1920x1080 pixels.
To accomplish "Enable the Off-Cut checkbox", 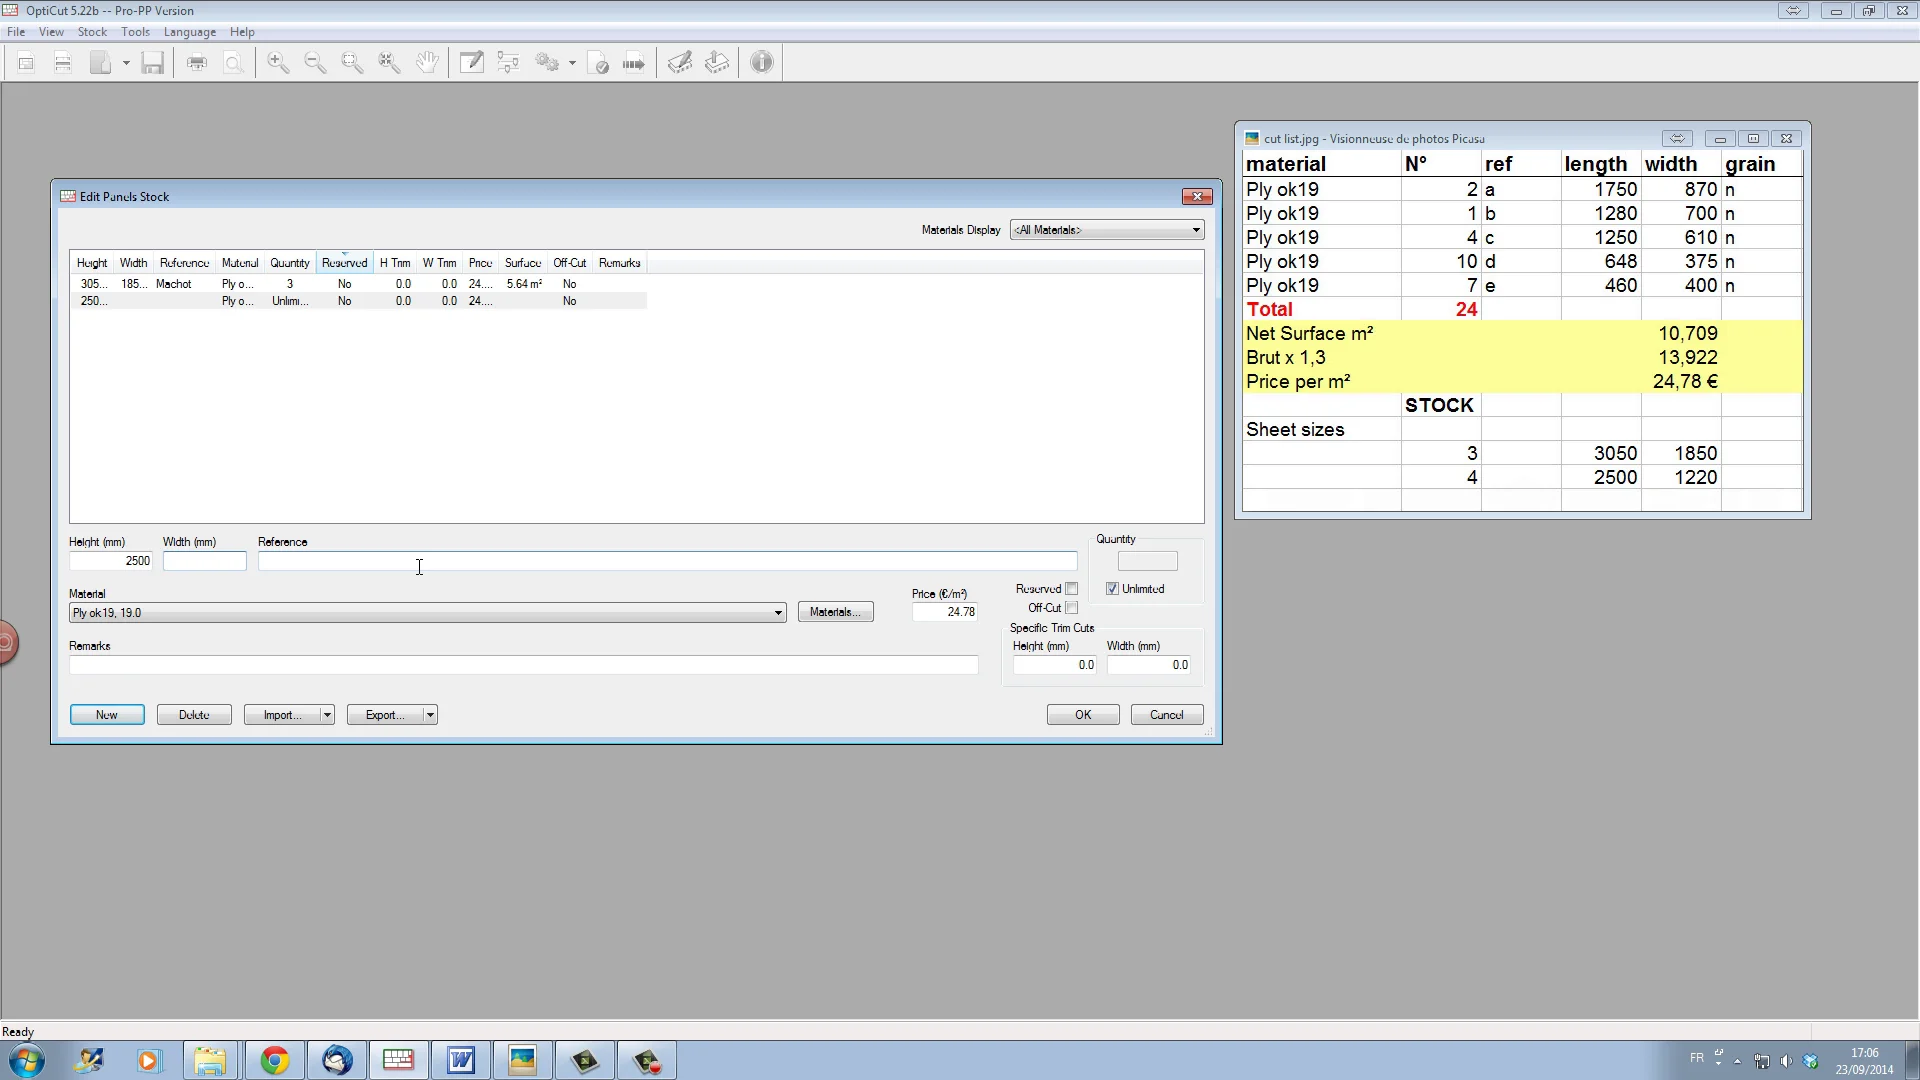I will pos(1071,608).
